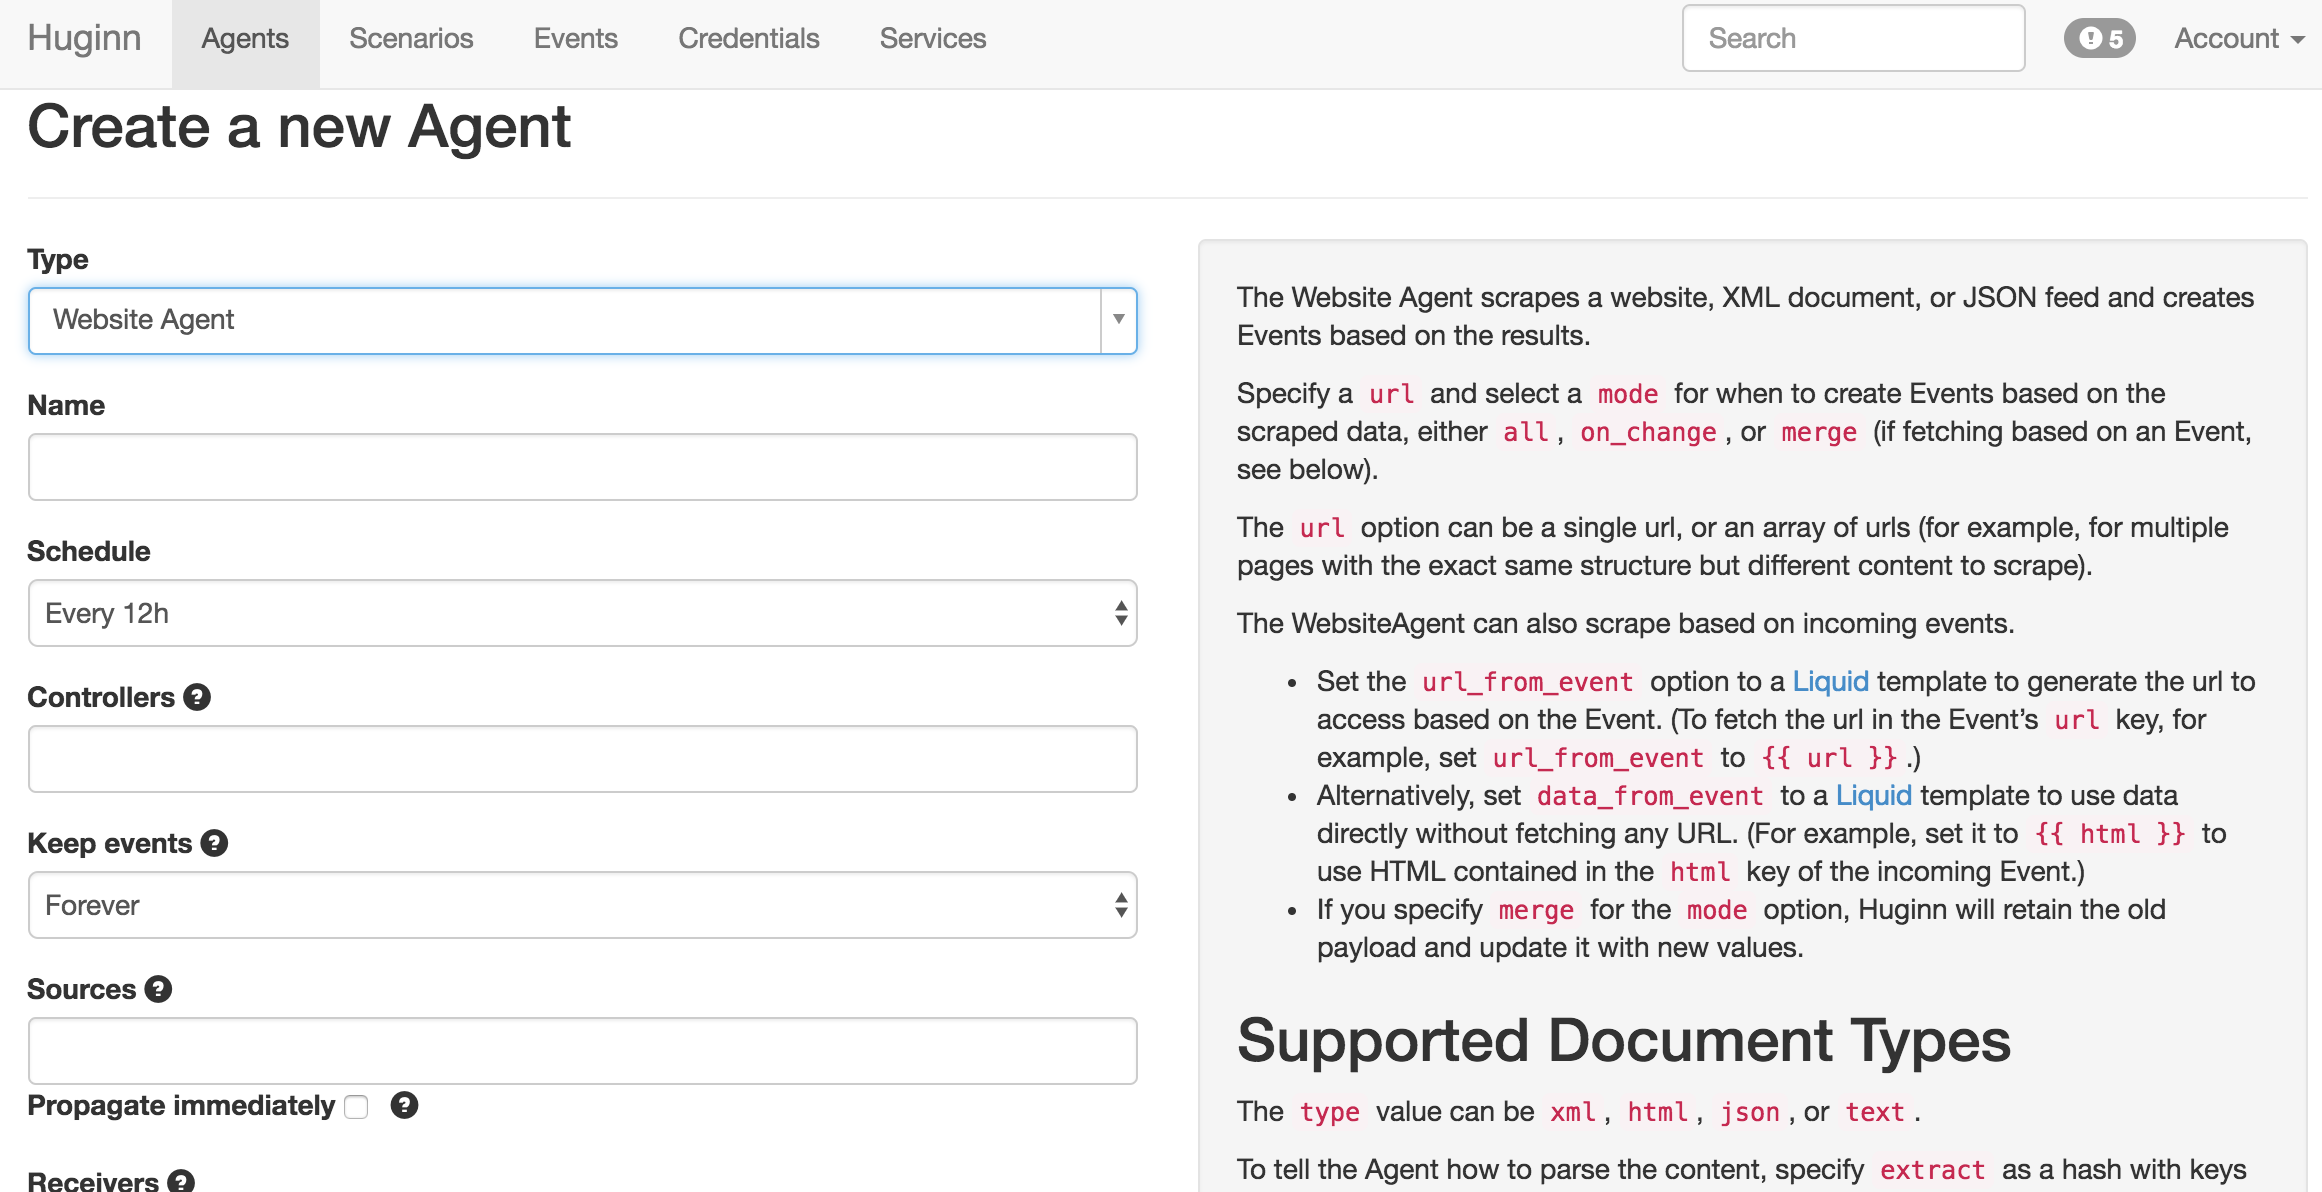The image size is (2322, 1192).
Task: Click the Huginn brand link
Action: (85, 38)
